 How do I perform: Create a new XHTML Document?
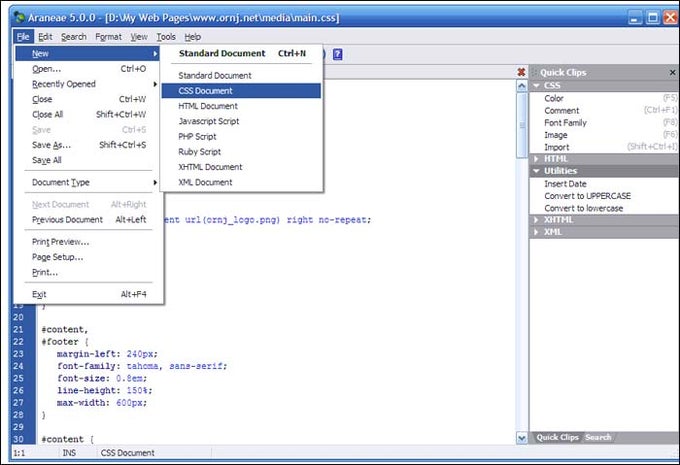pos(242,167)
